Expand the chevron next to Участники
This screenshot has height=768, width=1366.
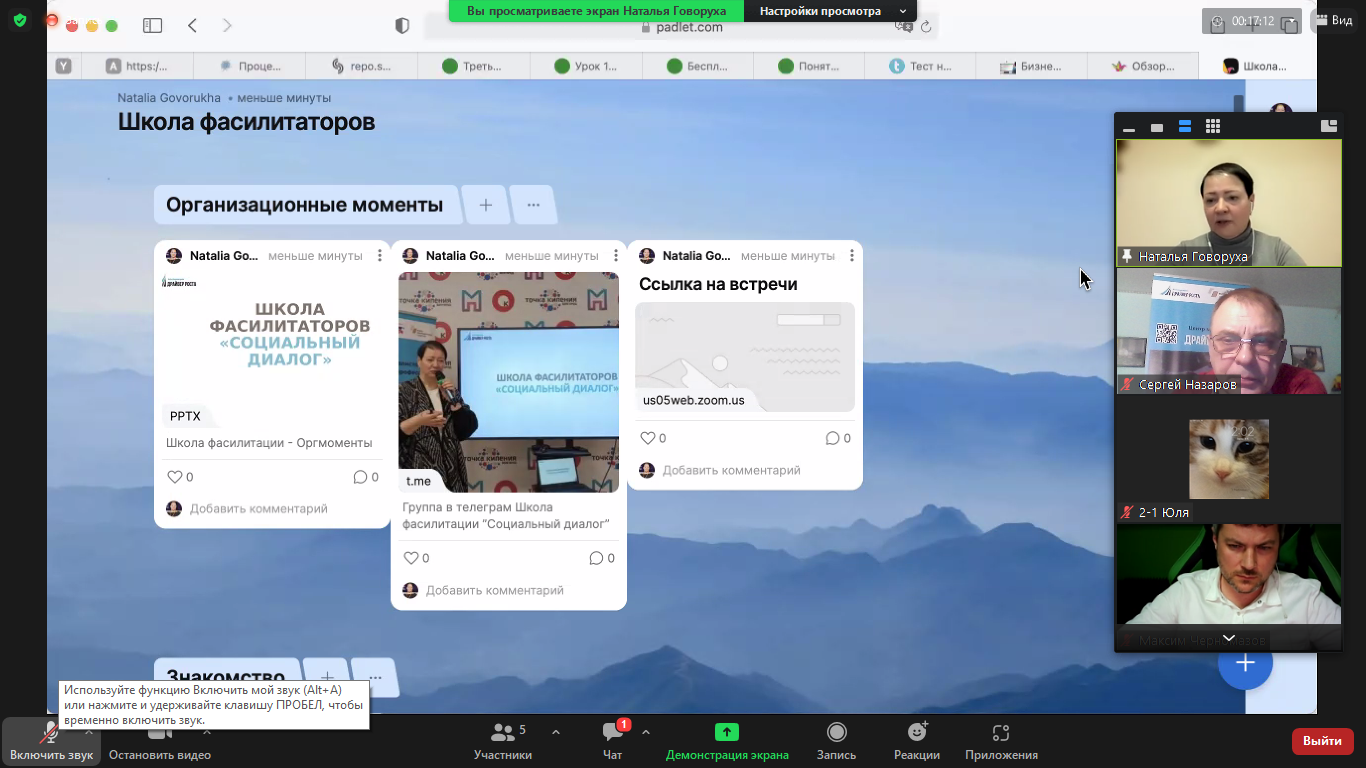[556, 732]
